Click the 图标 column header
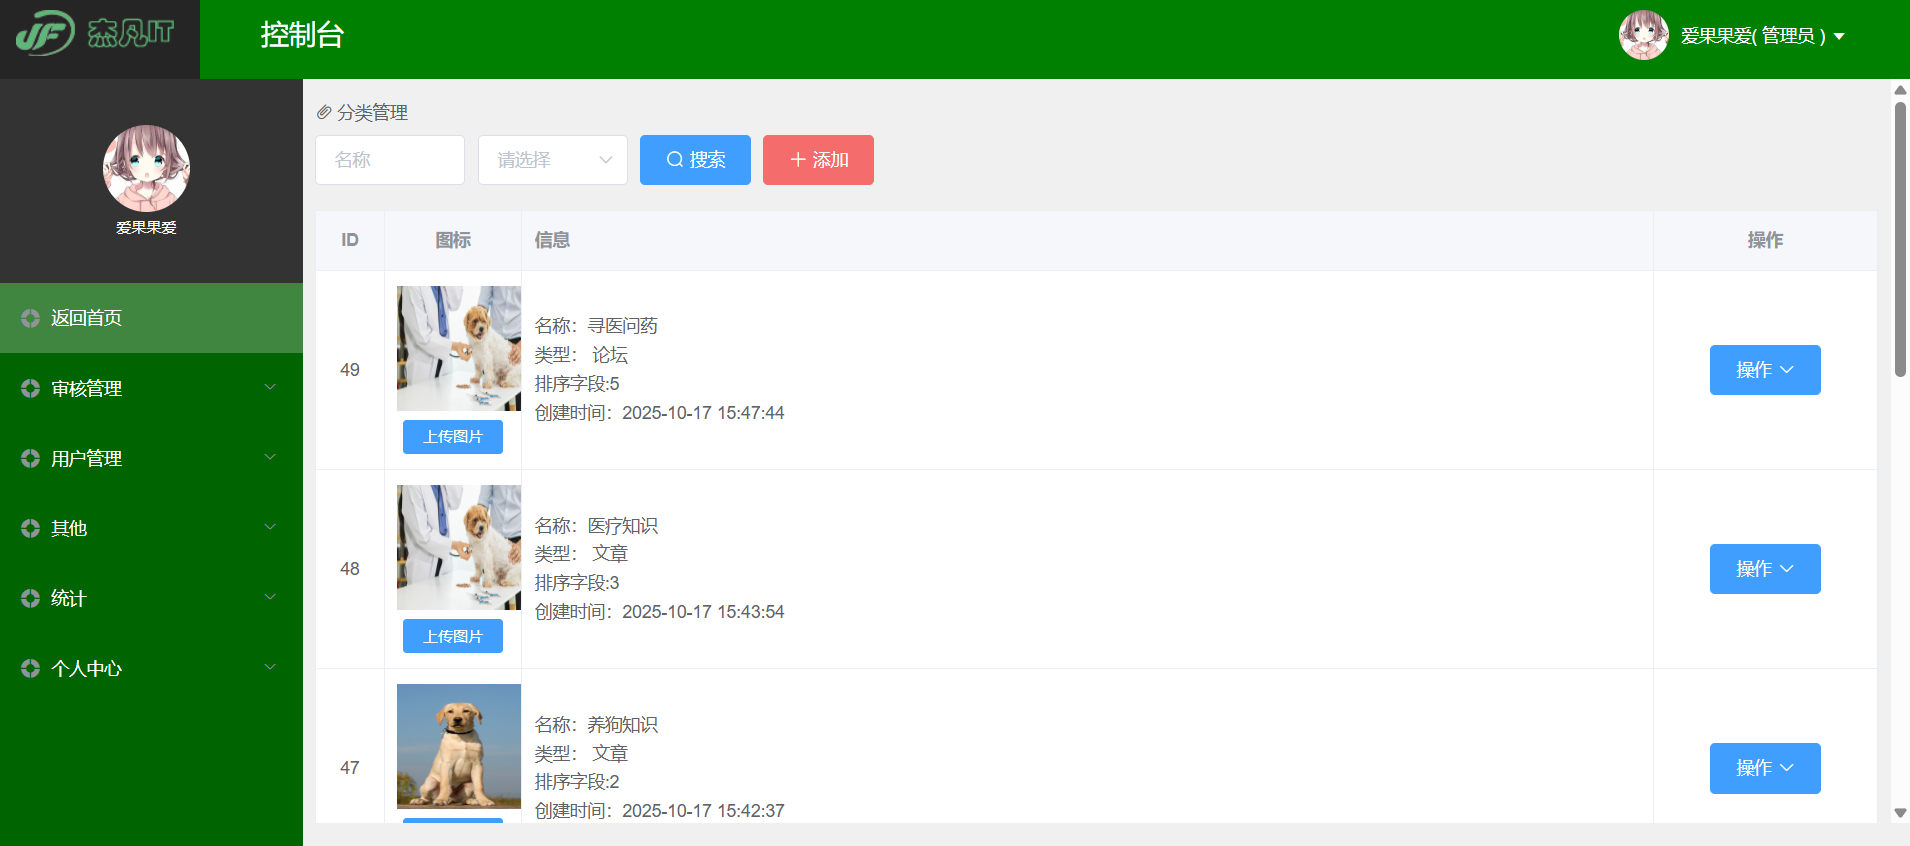1910x846 pixels. click(453, 240)
